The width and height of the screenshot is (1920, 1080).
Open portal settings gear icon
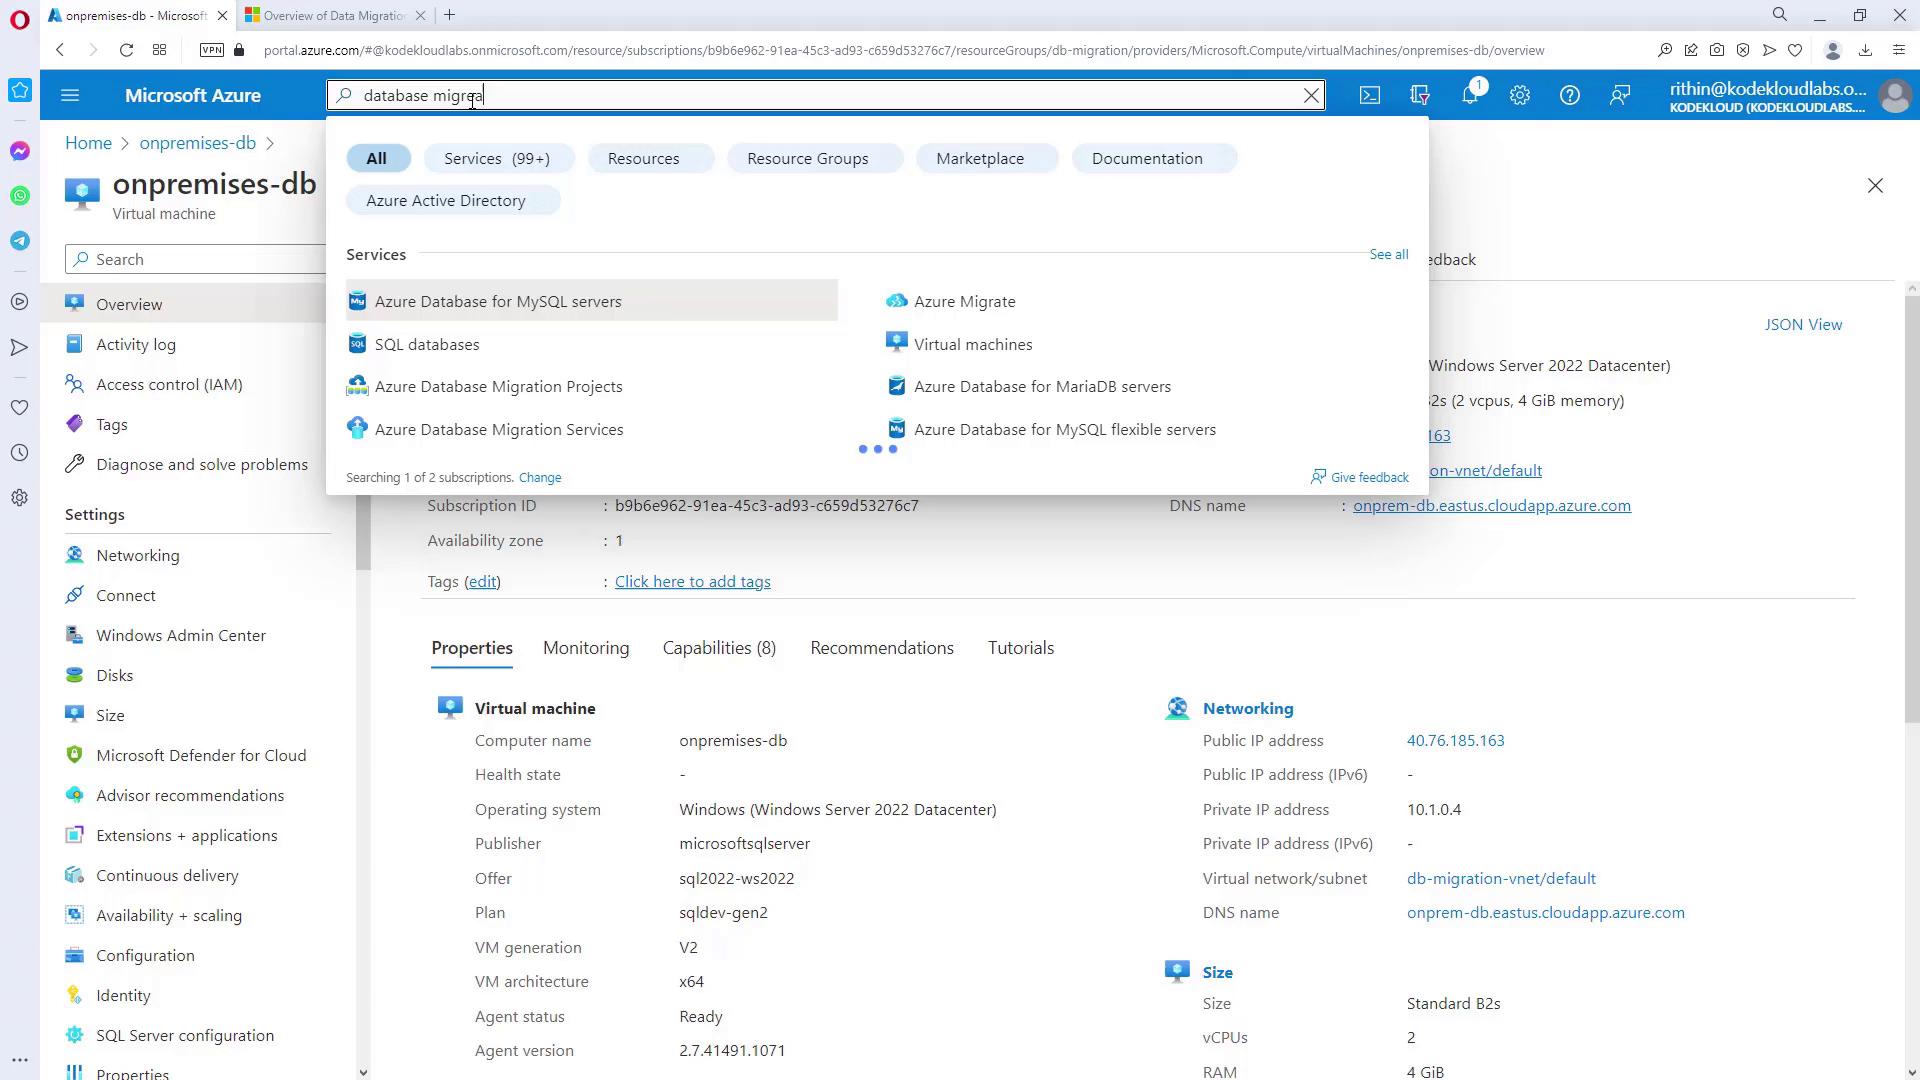coord(1519,95)
